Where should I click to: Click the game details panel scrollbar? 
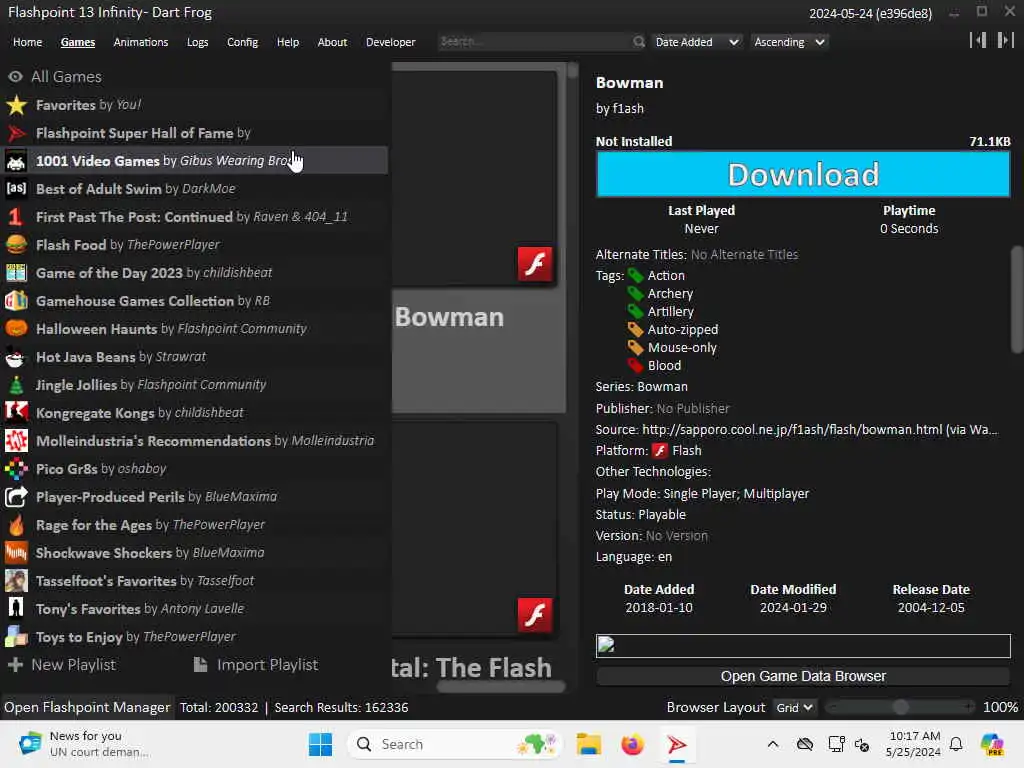click(1016, 299)
